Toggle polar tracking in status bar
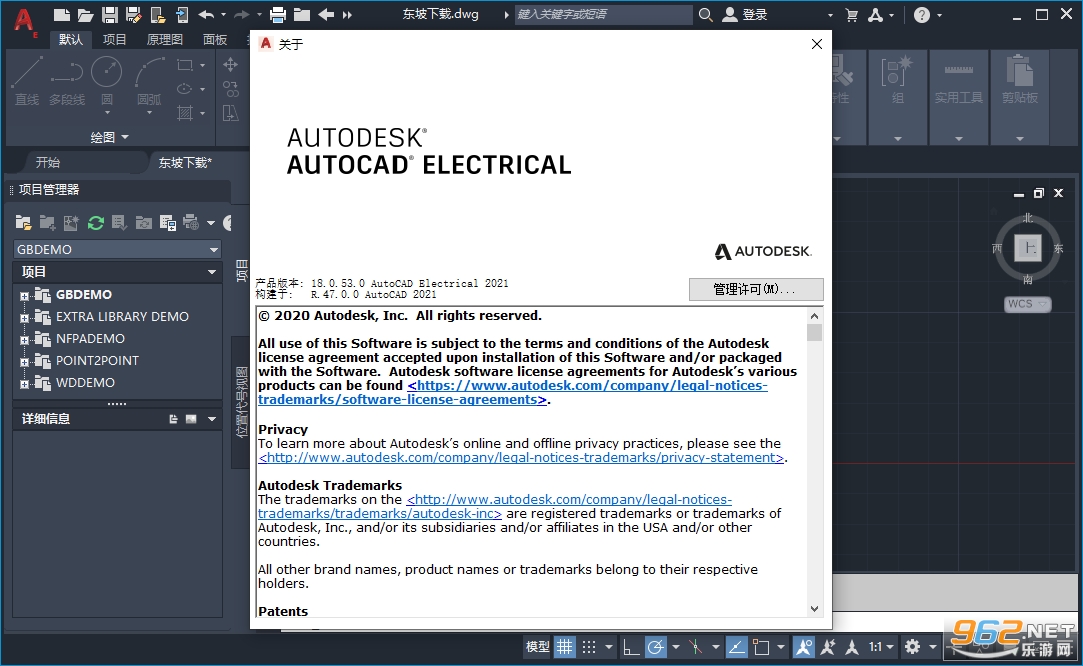Viewport: 1083px width, 666px height. (655, 647)
